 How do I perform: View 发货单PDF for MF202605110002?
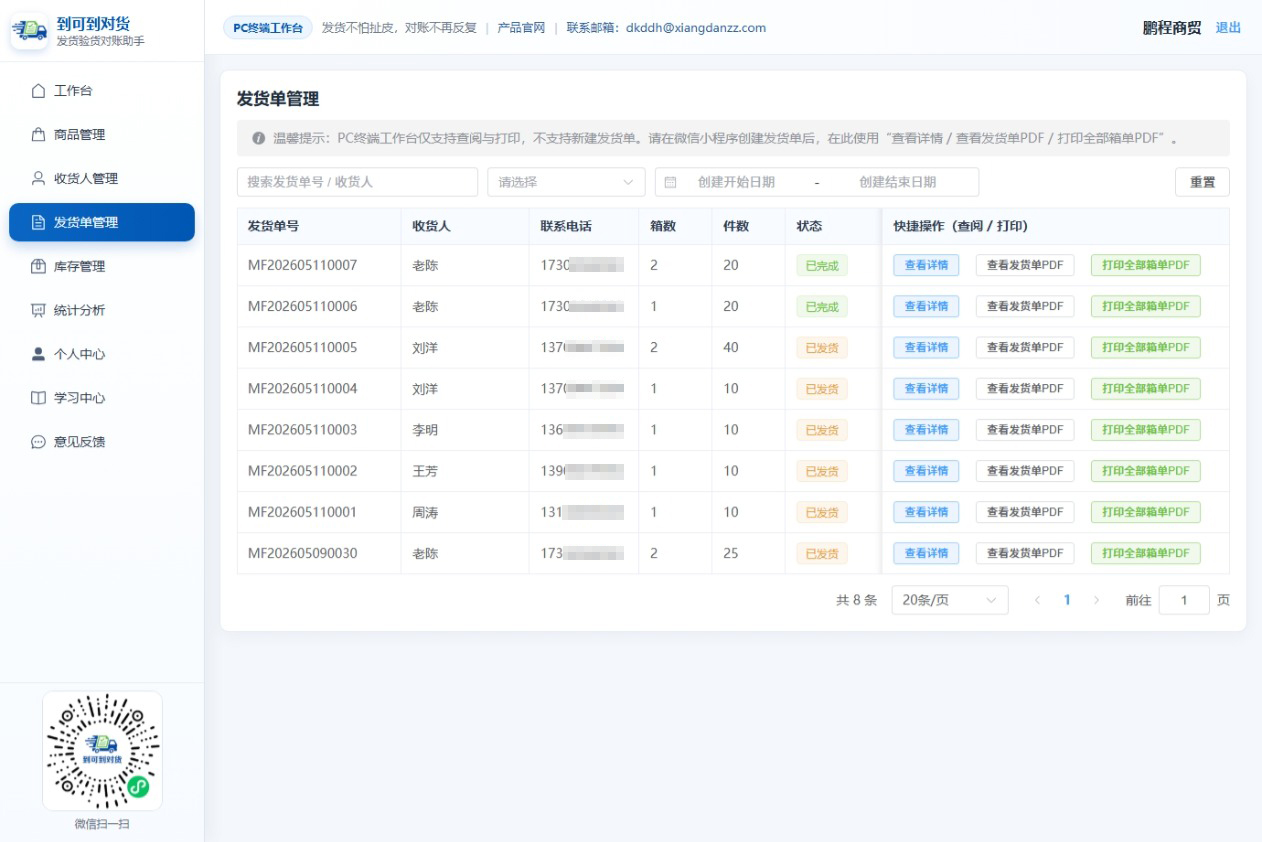1025,470
